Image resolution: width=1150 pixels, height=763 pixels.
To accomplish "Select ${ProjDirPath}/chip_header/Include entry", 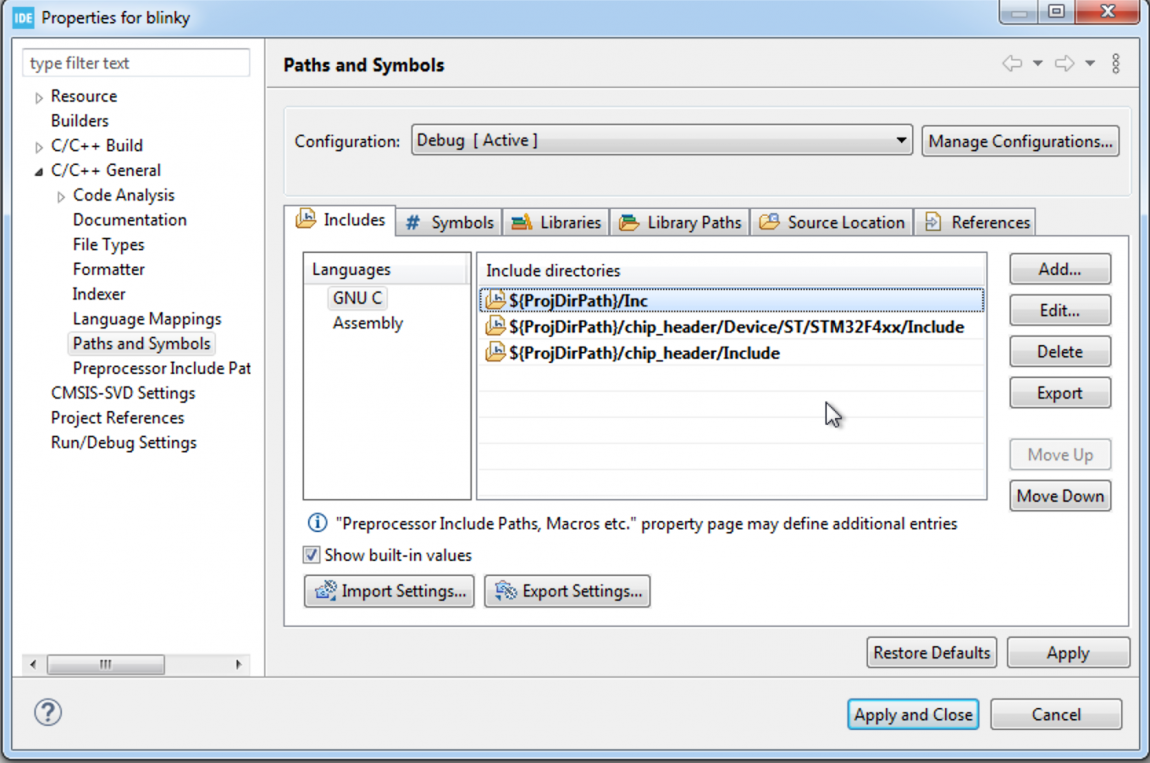I will 731,353.
